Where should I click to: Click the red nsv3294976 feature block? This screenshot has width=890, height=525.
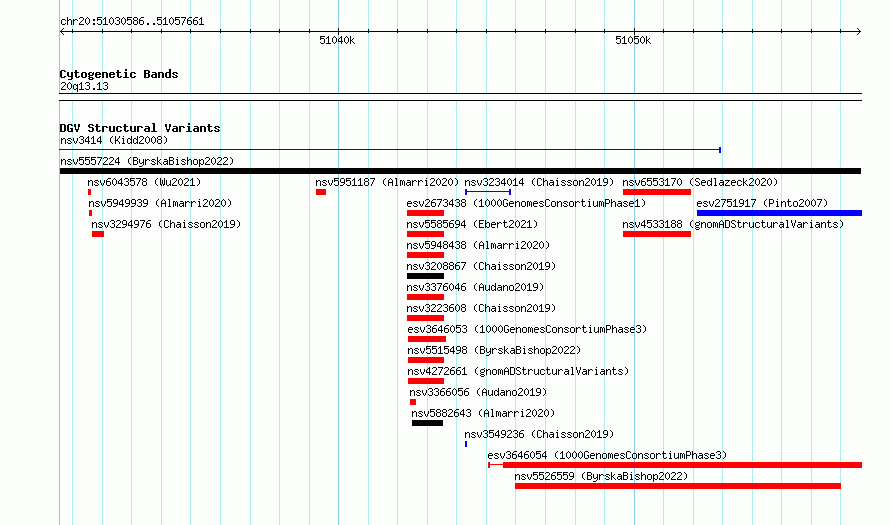98,234
